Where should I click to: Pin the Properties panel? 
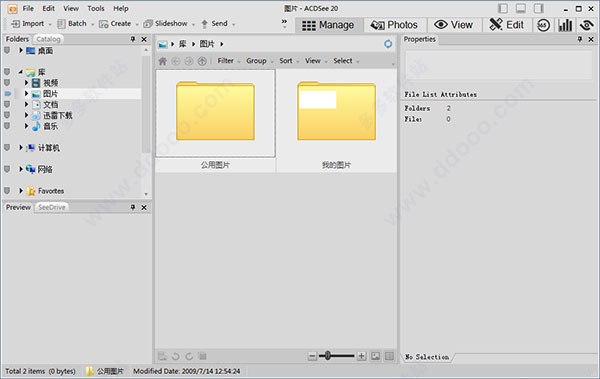click(580, 39)
